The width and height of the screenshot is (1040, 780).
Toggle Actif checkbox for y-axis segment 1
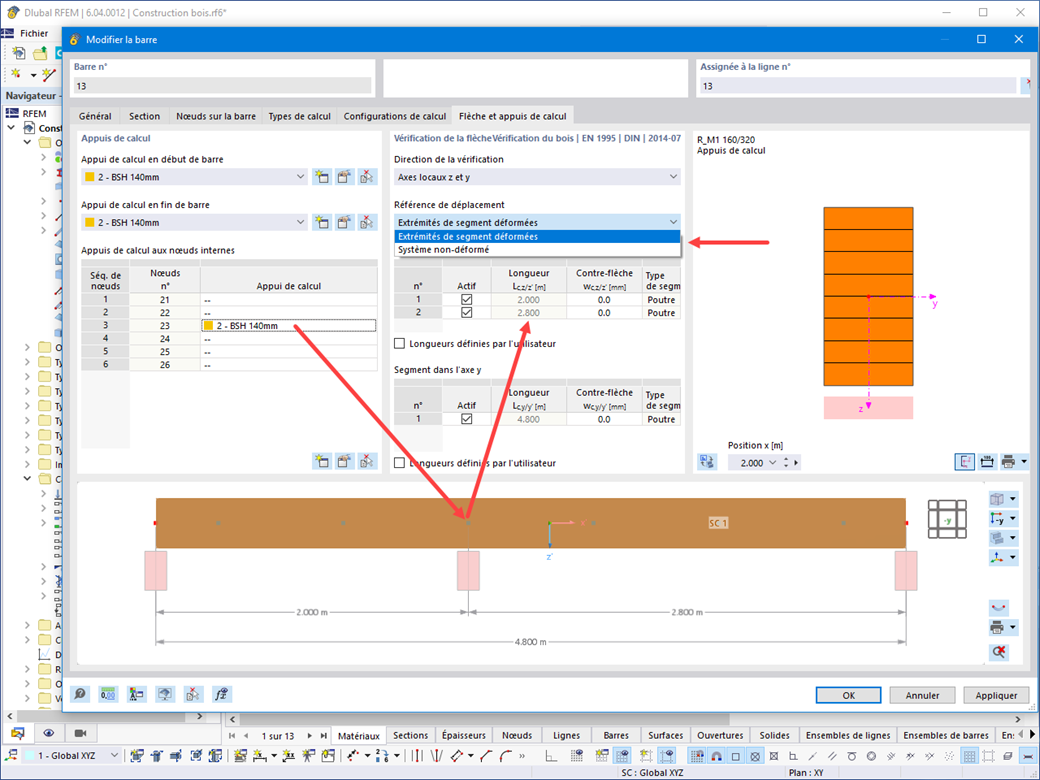(x=466, y=419)
